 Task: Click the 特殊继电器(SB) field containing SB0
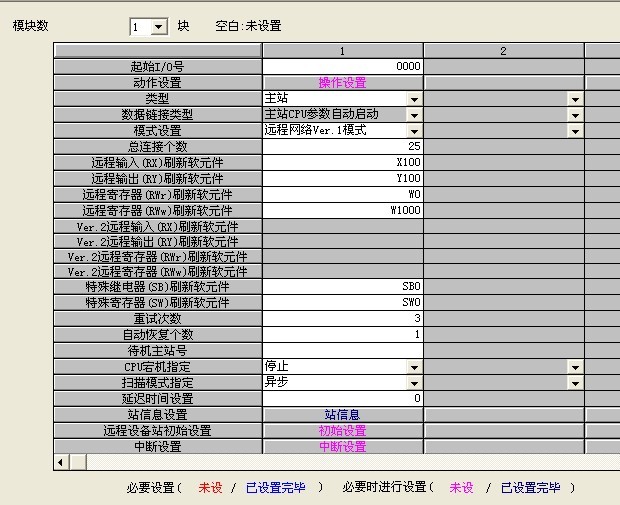343,286
